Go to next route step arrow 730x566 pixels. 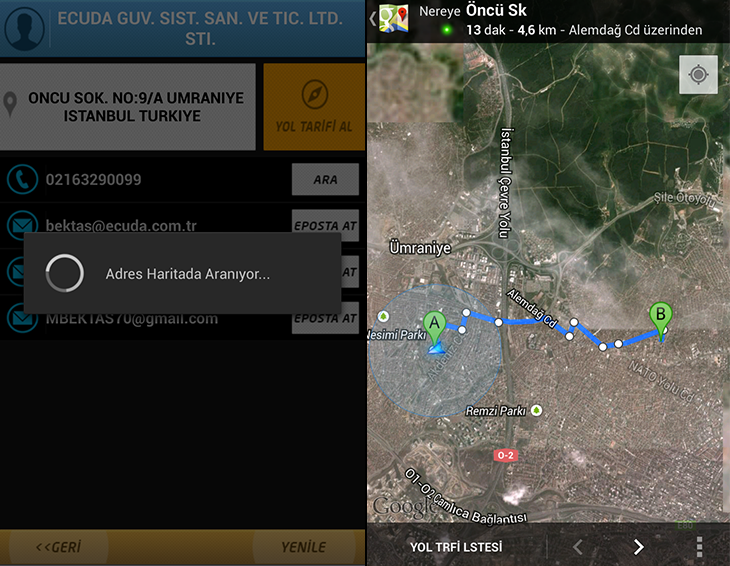click(x=639, y=547)
